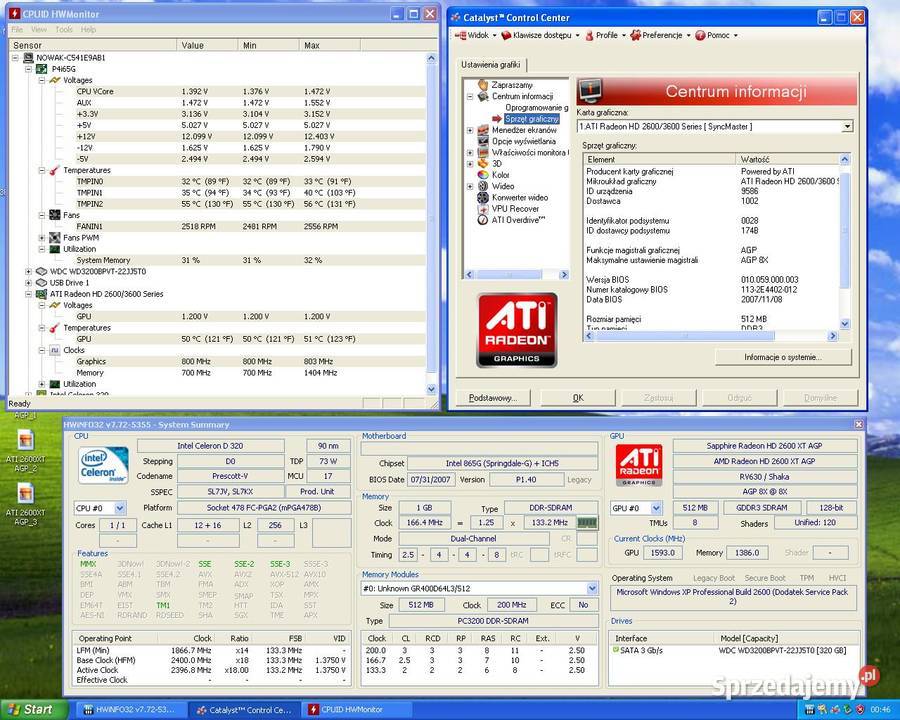Click the Intel Celeron logo in HWiNFO32

103,464
